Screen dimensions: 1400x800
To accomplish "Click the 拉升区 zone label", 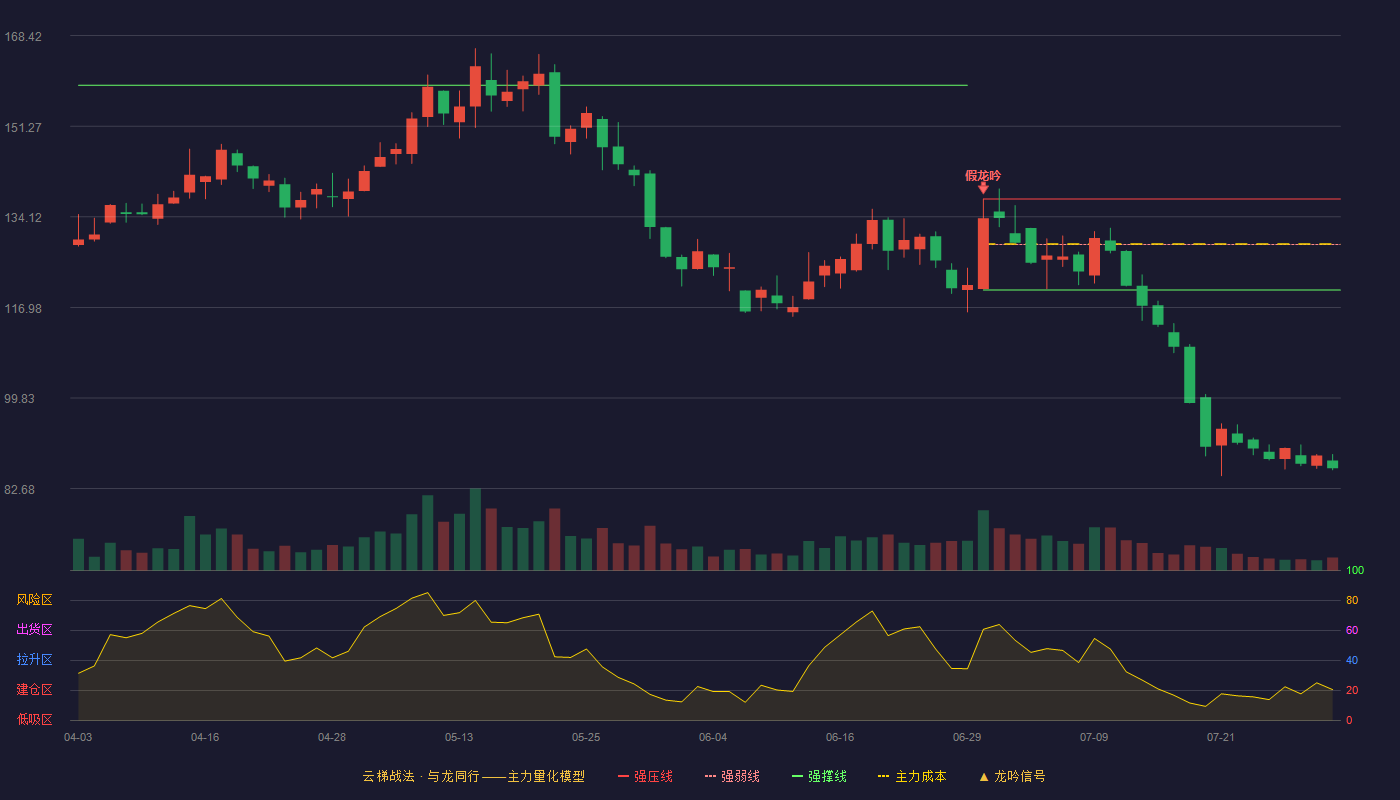I will coord(34,660).
